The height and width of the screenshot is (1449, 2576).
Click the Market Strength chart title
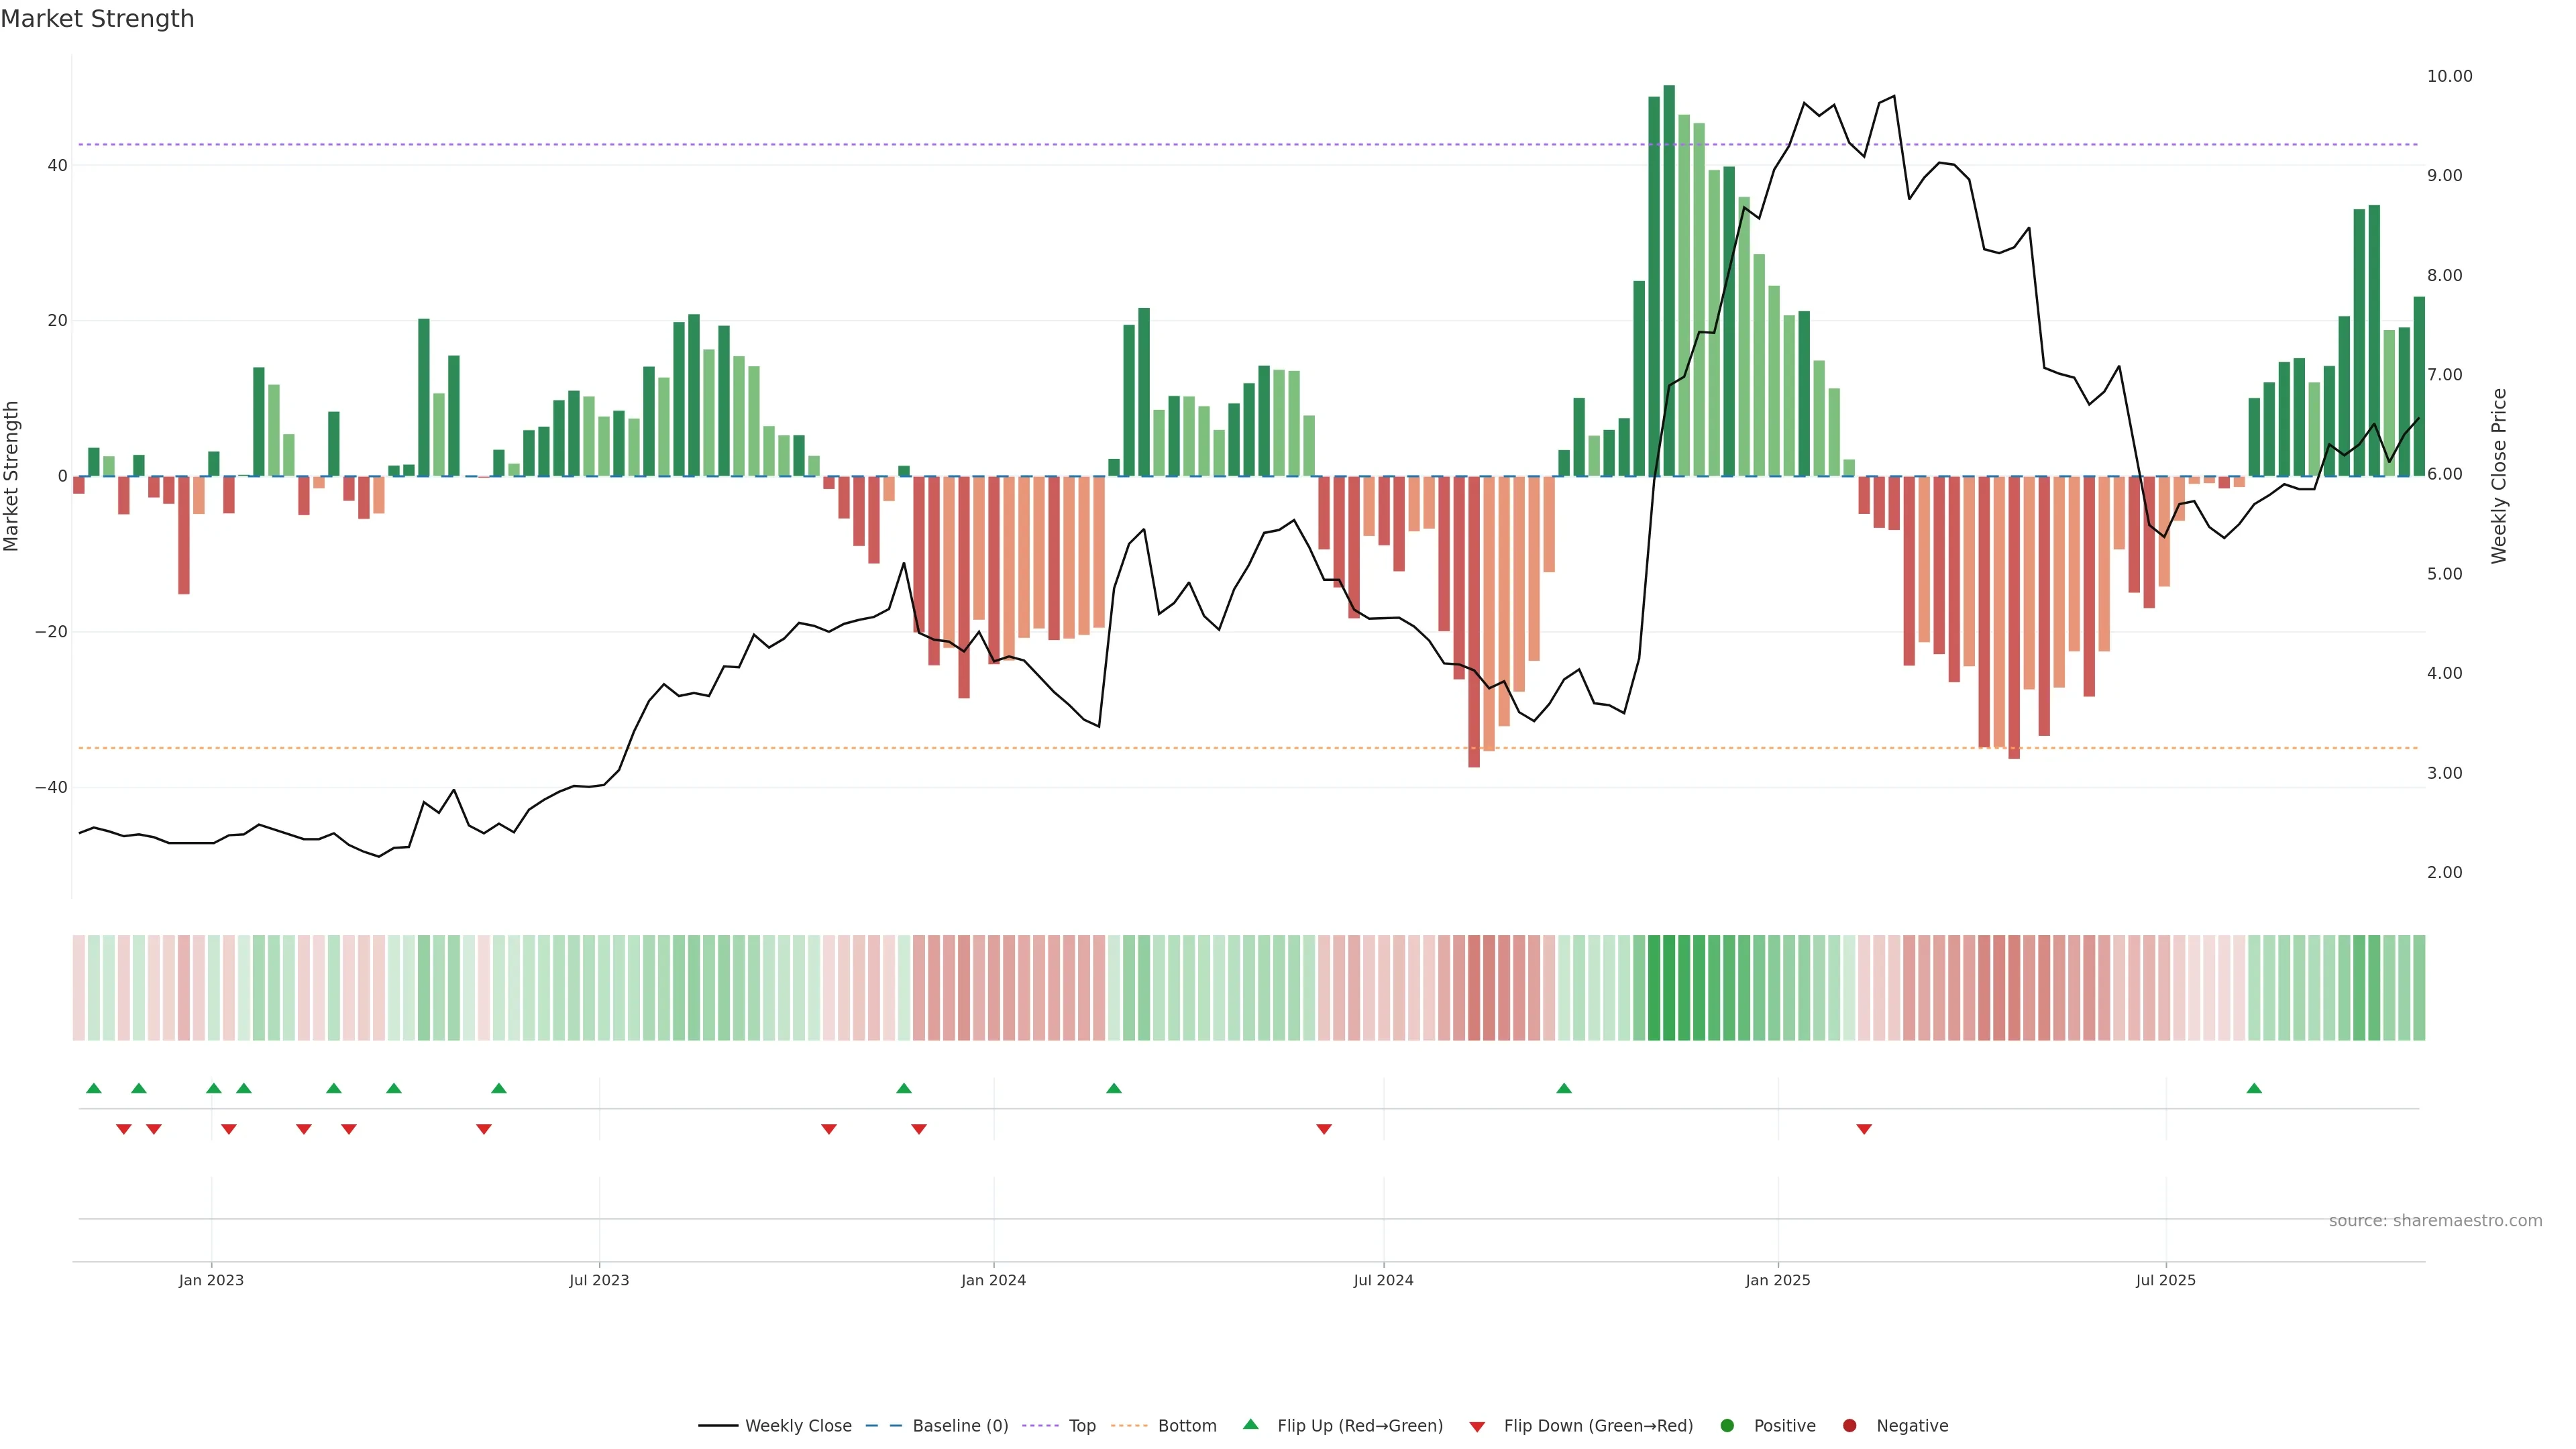pos(97,19)
